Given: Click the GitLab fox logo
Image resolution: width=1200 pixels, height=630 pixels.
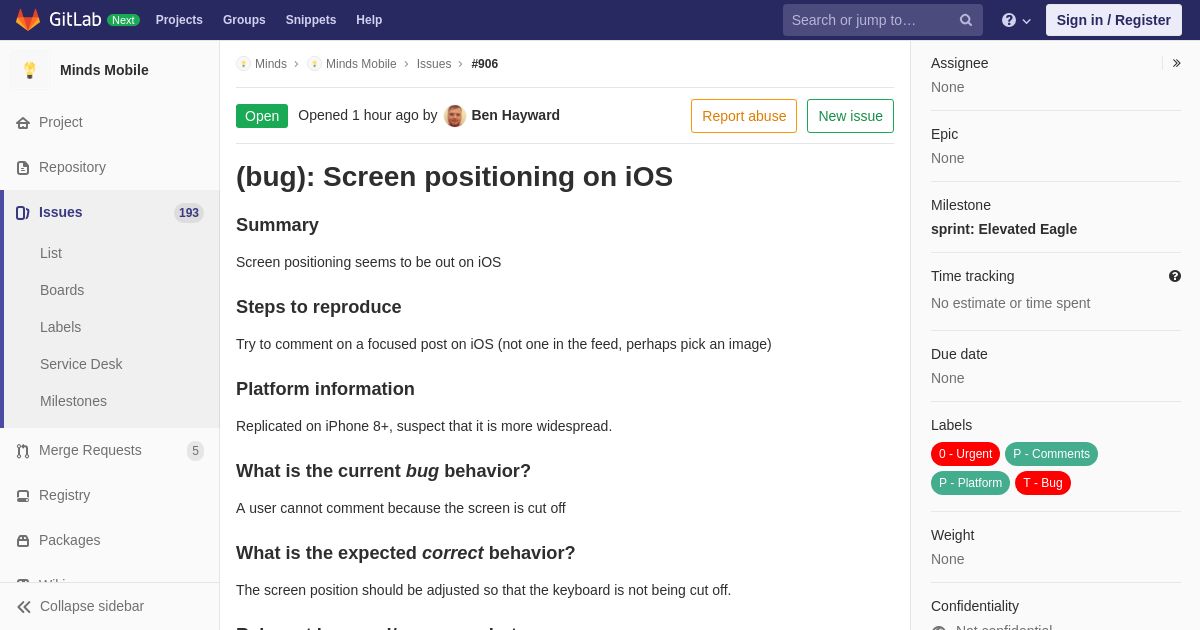Looking at the screenshot, I should [28, 20].
